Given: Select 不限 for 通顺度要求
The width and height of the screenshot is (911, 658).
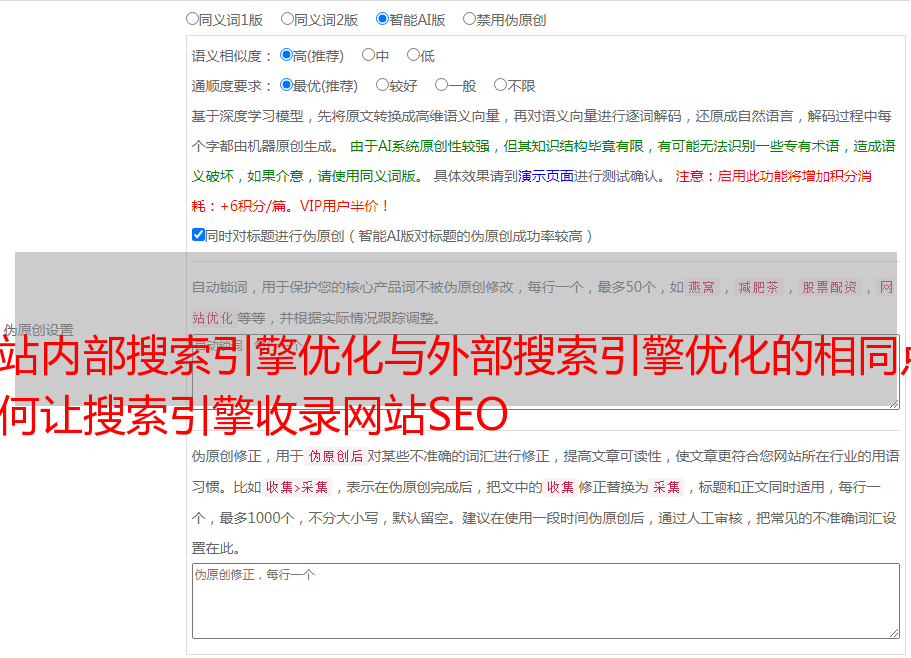Looking at the screenshot, I should (500, 85).
